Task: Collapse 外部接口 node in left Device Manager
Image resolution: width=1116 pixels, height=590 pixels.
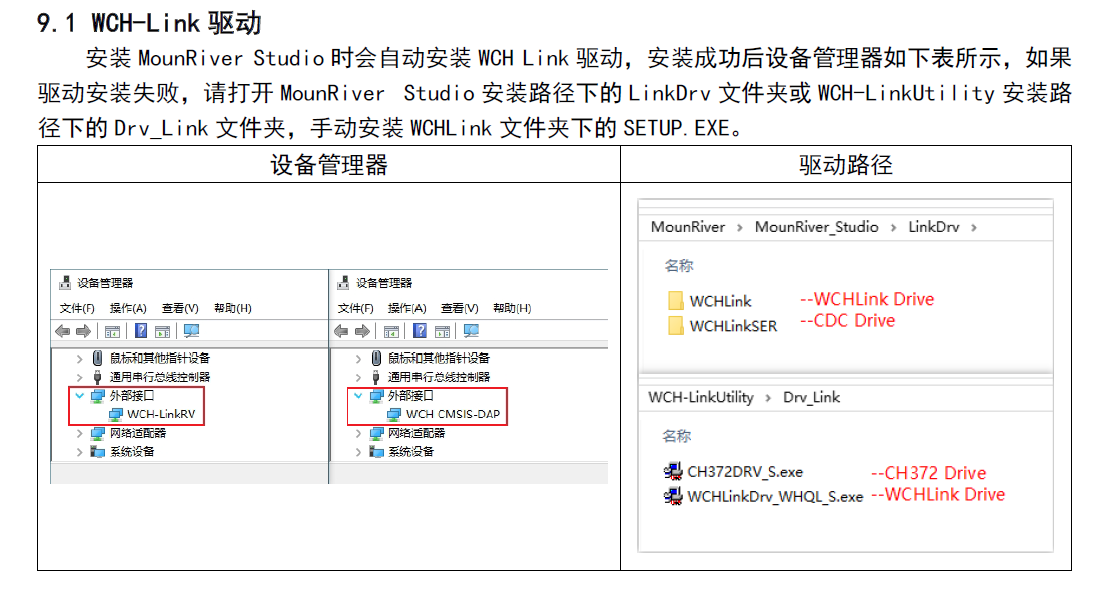Action: point(79,396)
